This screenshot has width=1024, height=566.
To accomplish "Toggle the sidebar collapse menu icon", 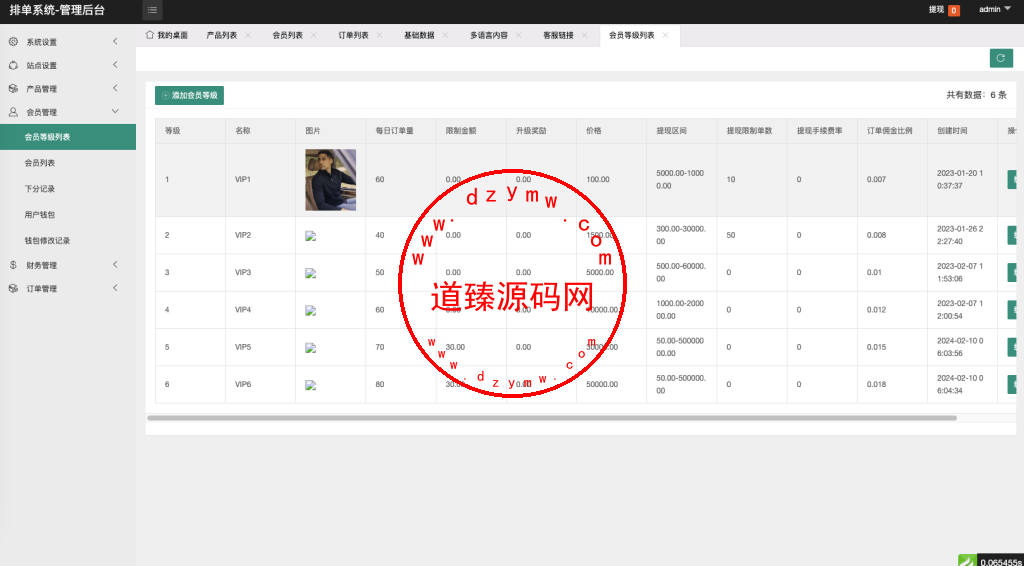I will [x=152, y=10].
